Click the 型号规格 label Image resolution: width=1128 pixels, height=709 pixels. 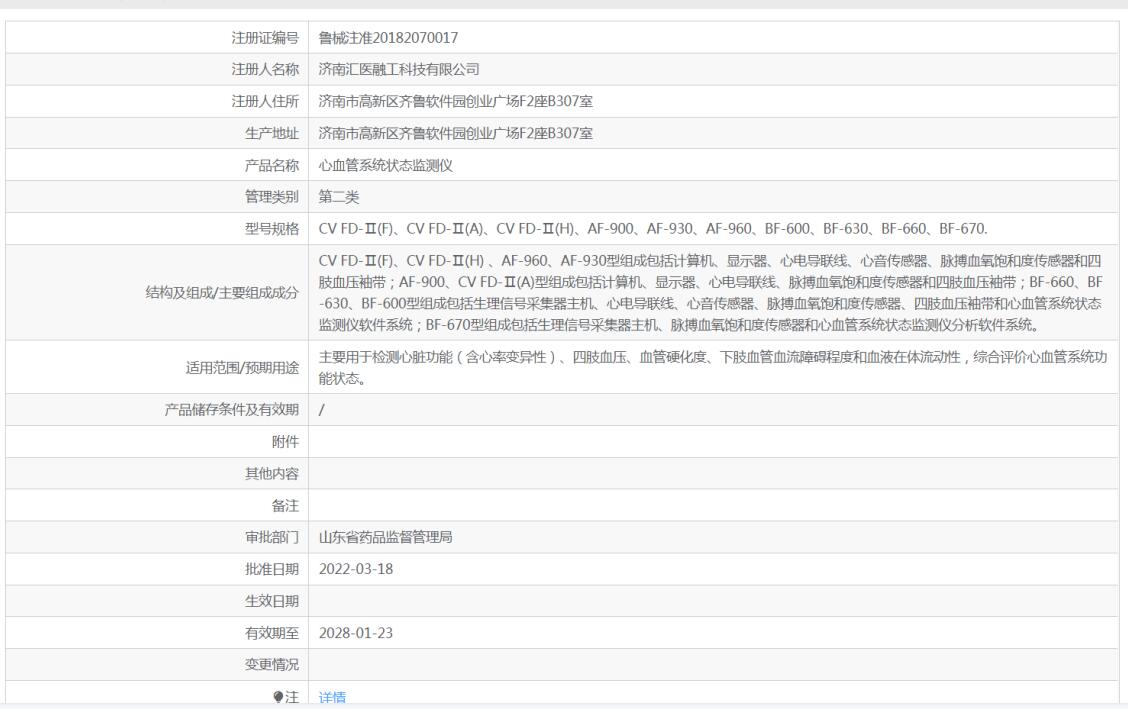(x=272, y=229)
